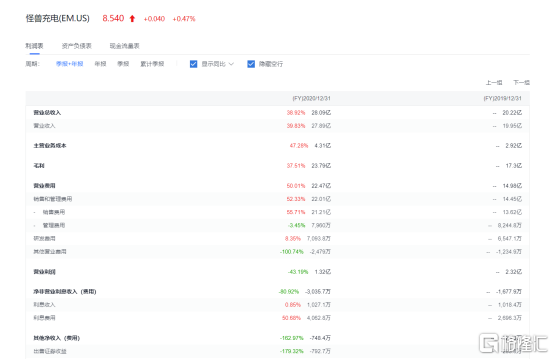
Task: Select the 主营业务成本 row label
Action: [x=50, y=146]
